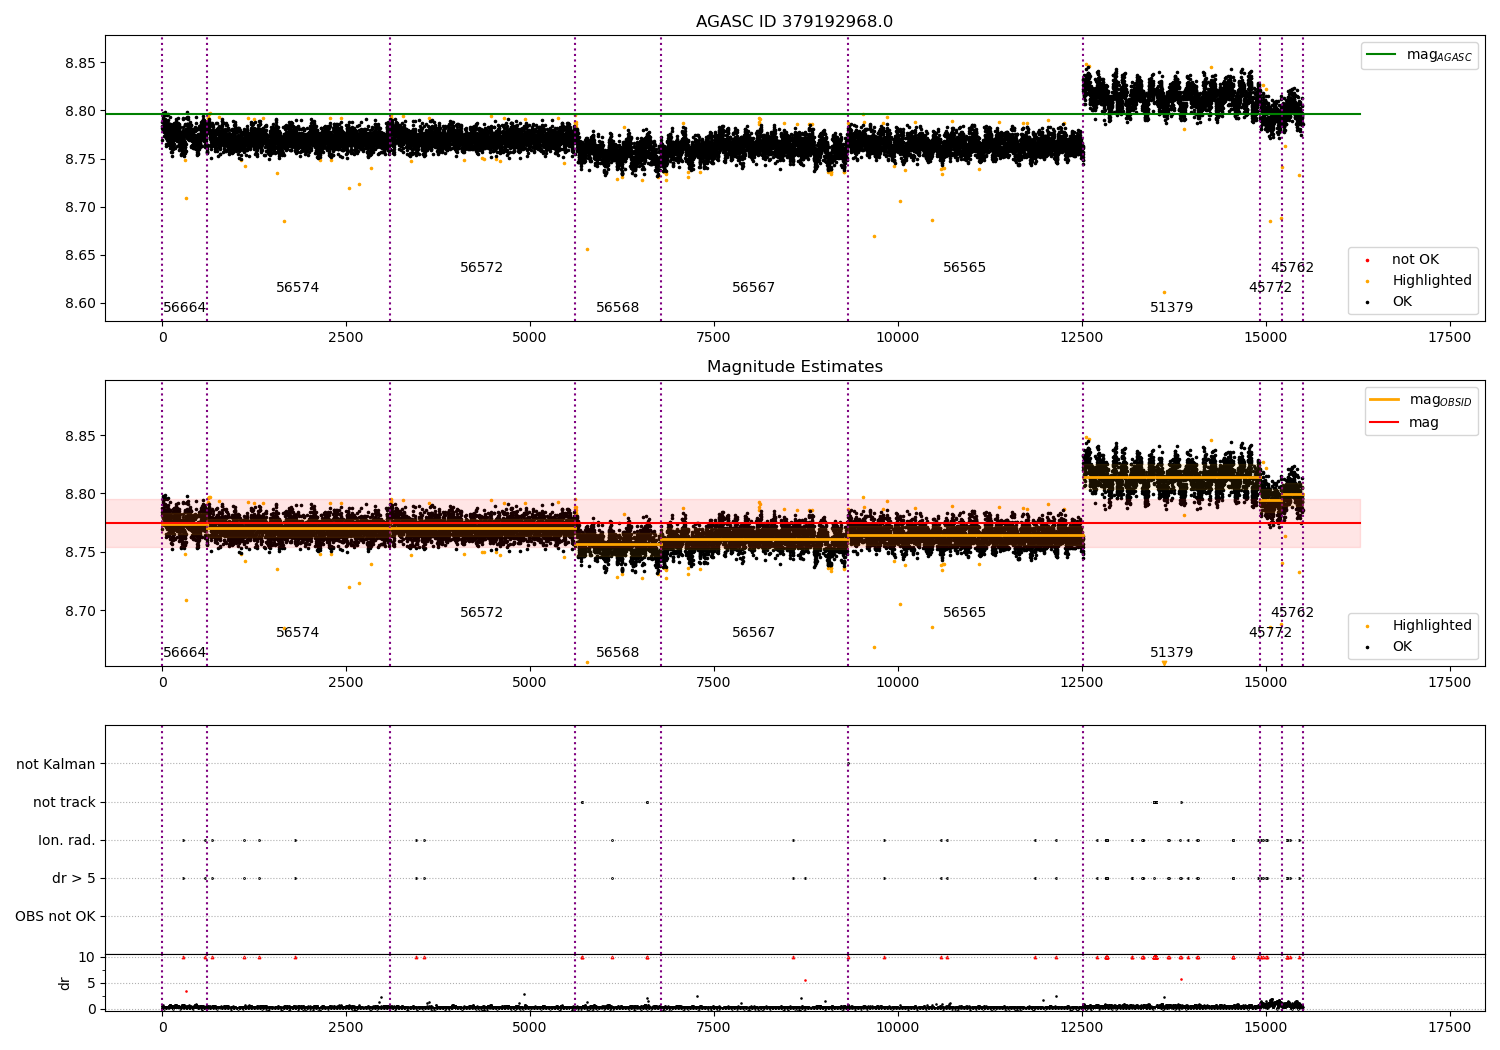1500x1050 pixels.
Task: Click obsid label 45762 in Magnitude Estimates plot
Action: [x=1292, y=613]
